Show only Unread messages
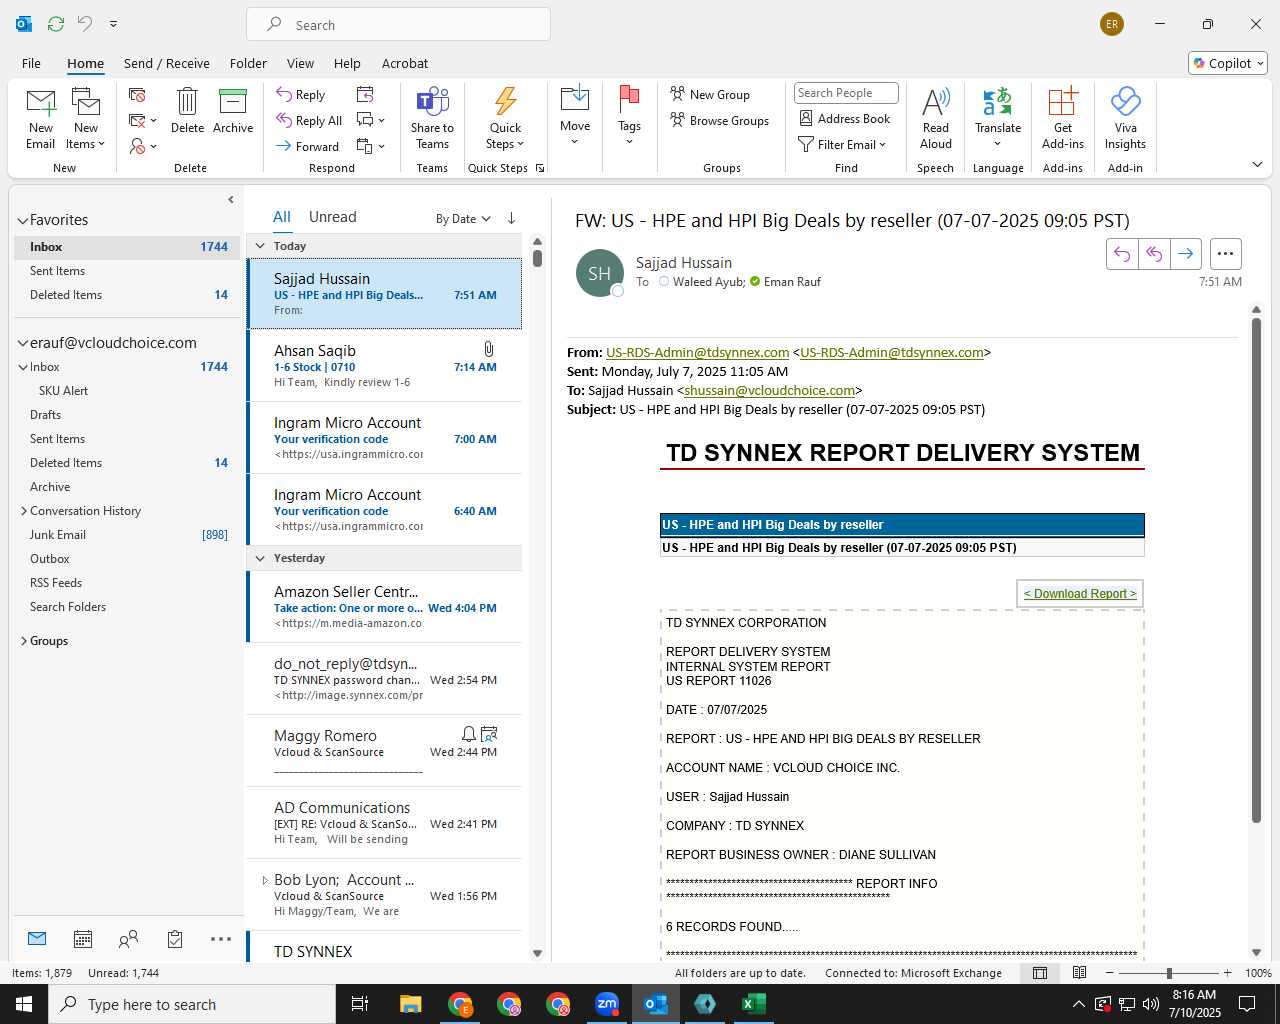This screenshot has height=1024, width=1280. tap(333, 217)
